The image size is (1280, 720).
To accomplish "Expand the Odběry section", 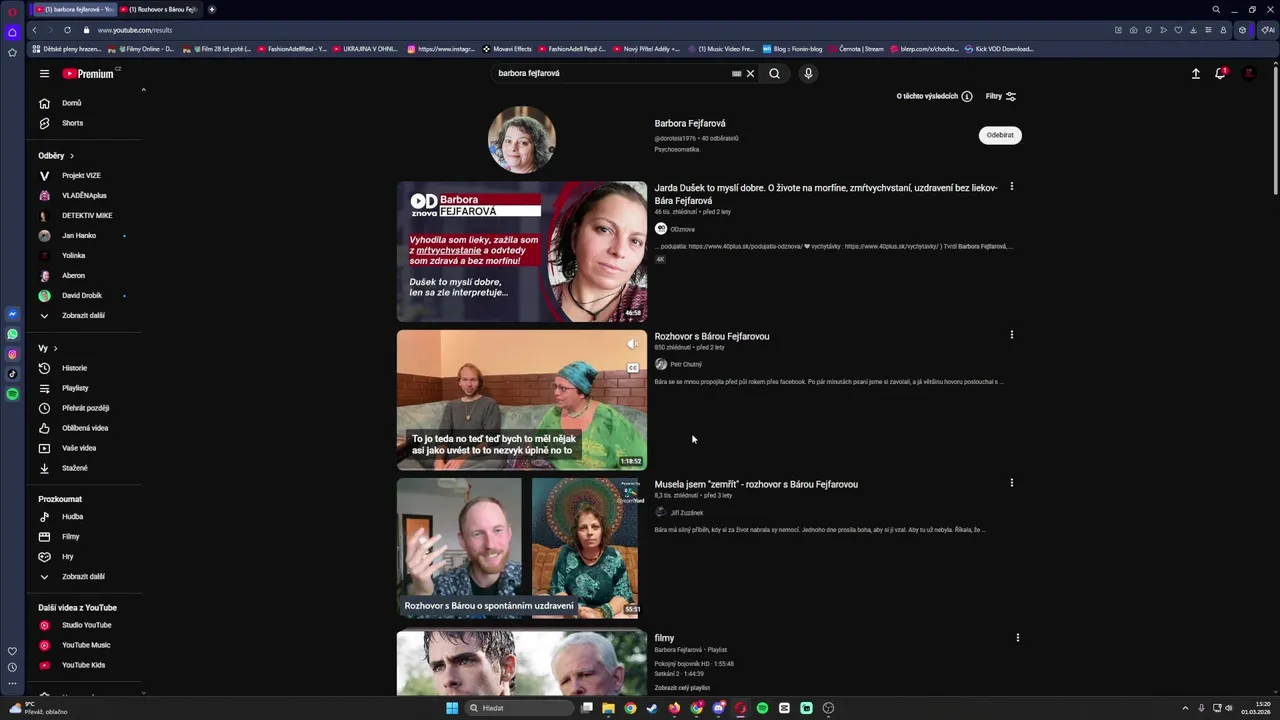I will [56, 156].
